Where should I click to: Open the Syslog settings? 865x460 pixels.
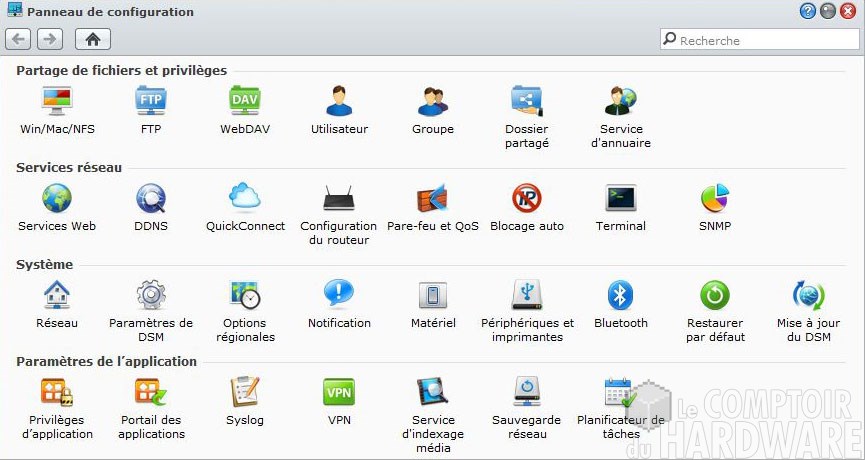245,392
